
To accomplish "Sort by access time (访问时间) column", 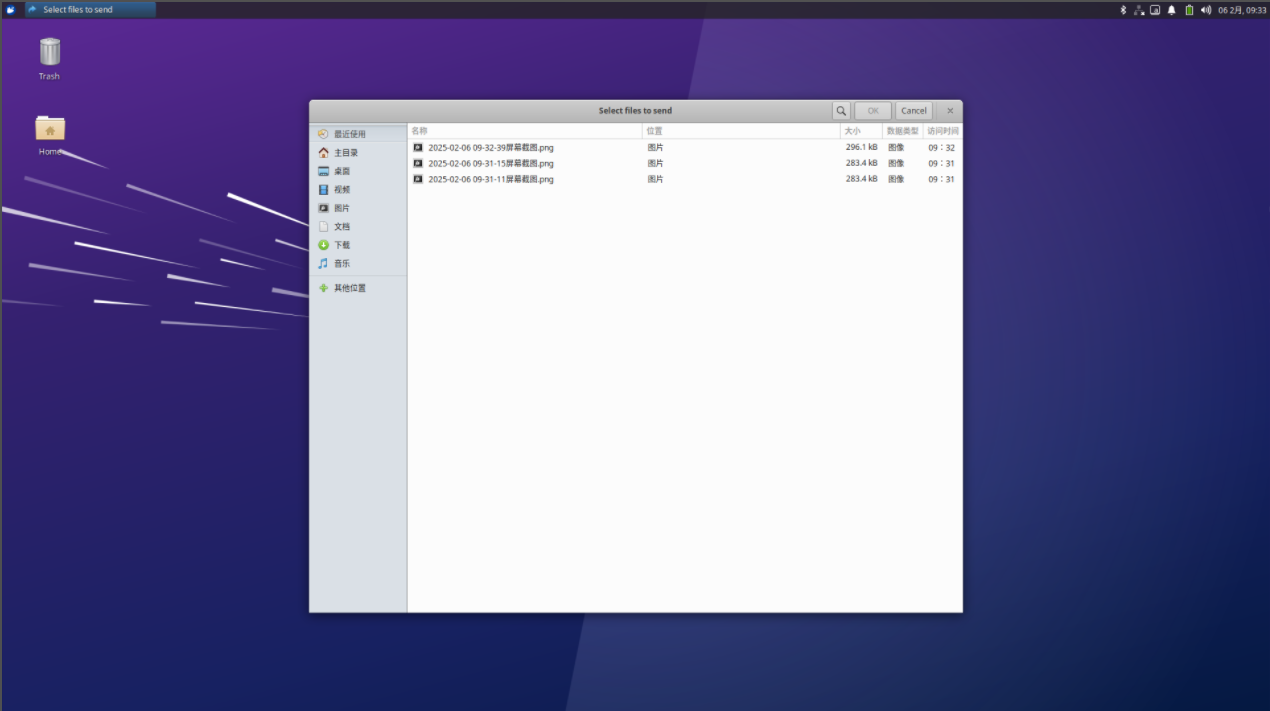I will pyautogui.click(x=942, y=131).
